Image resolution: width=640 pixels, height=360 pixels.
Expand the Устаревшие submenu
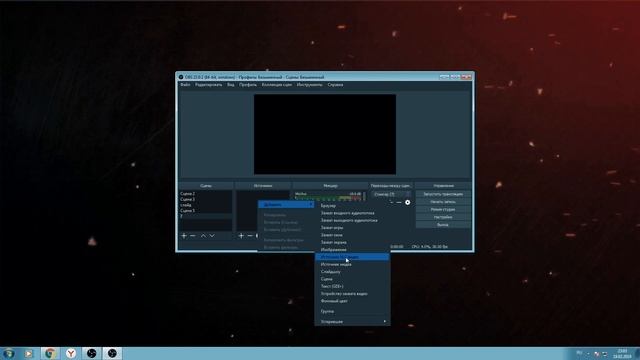pyautogui.click(x=352, y=322)
